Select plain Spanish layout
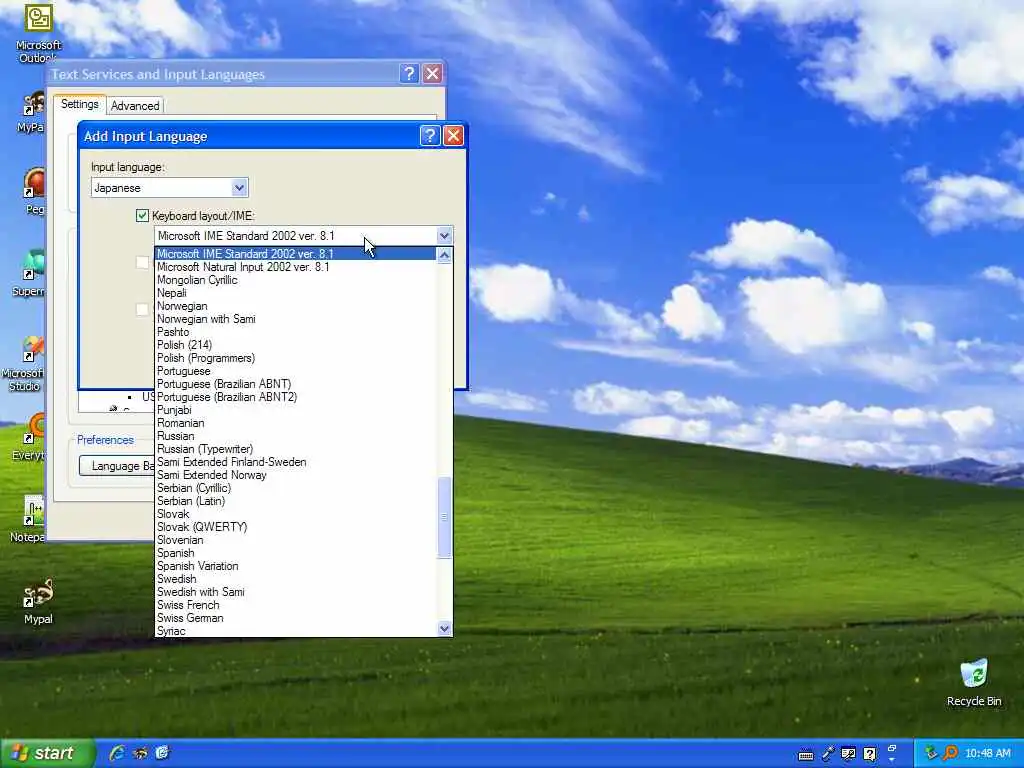This screenshot has width=1024, height=768. (296, 553)
